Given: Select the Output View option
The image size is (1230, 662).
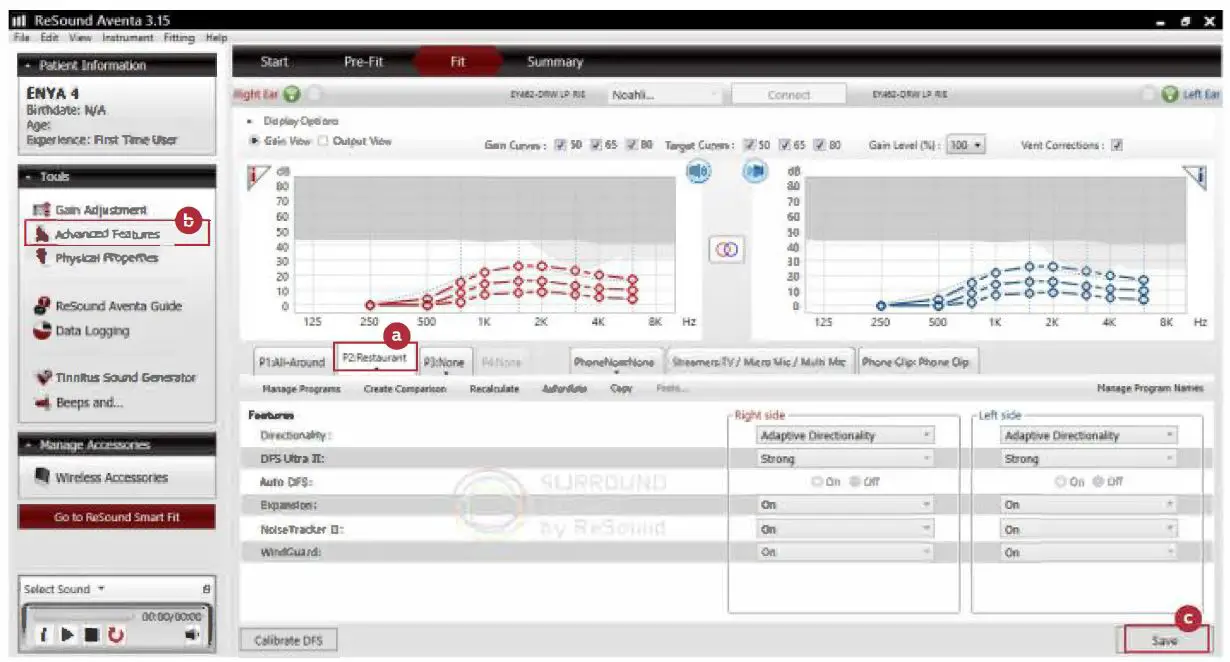Looking at the screenshot, I should coord(323,141).
